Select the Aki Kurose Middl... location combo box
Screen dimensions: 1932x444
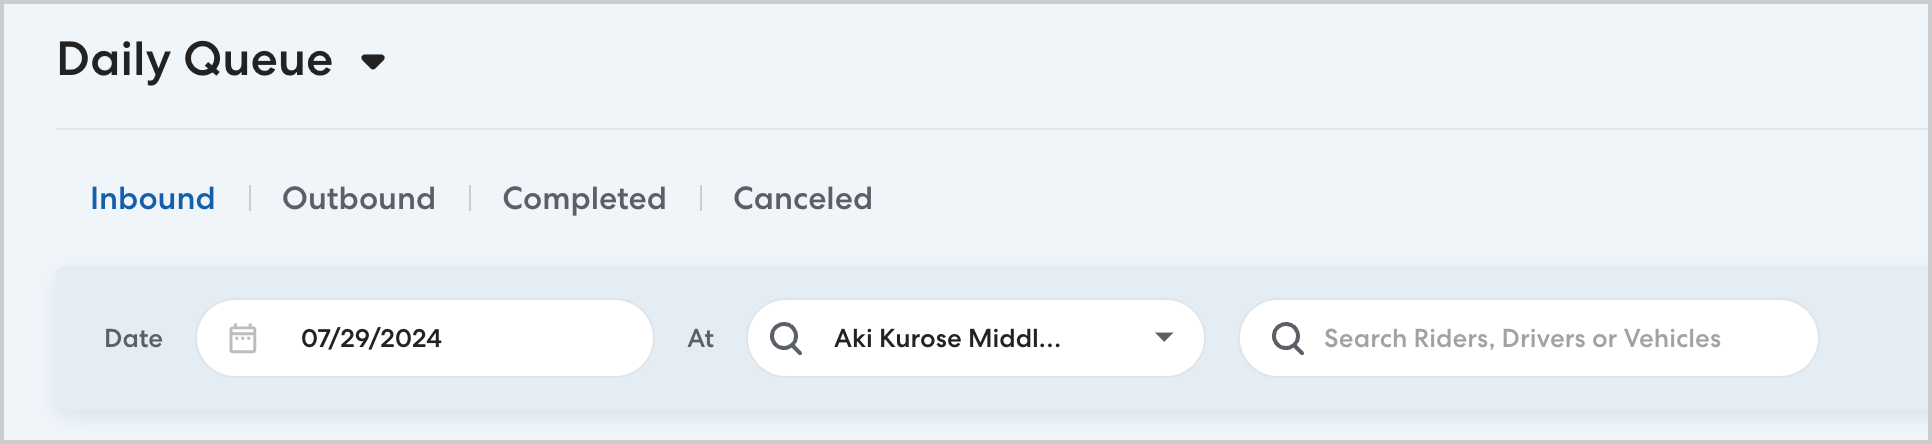coord(947,338)
